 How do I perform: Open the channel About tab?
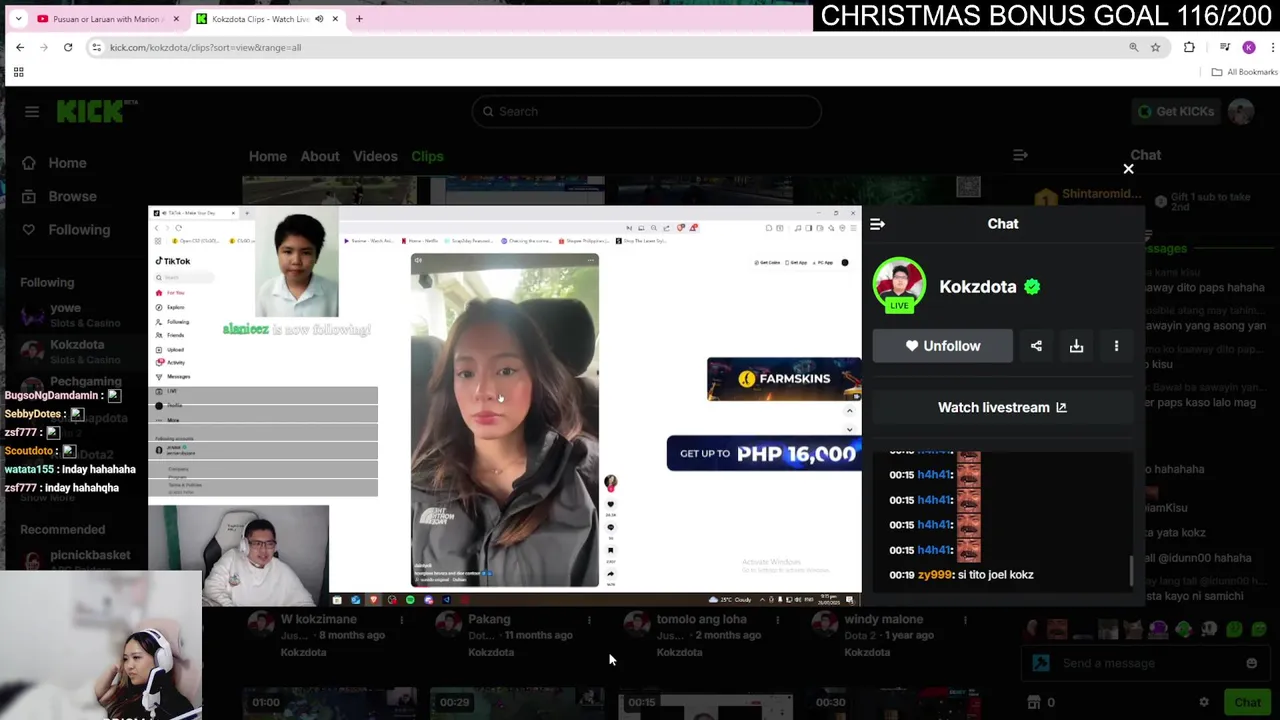pos(320,156)
